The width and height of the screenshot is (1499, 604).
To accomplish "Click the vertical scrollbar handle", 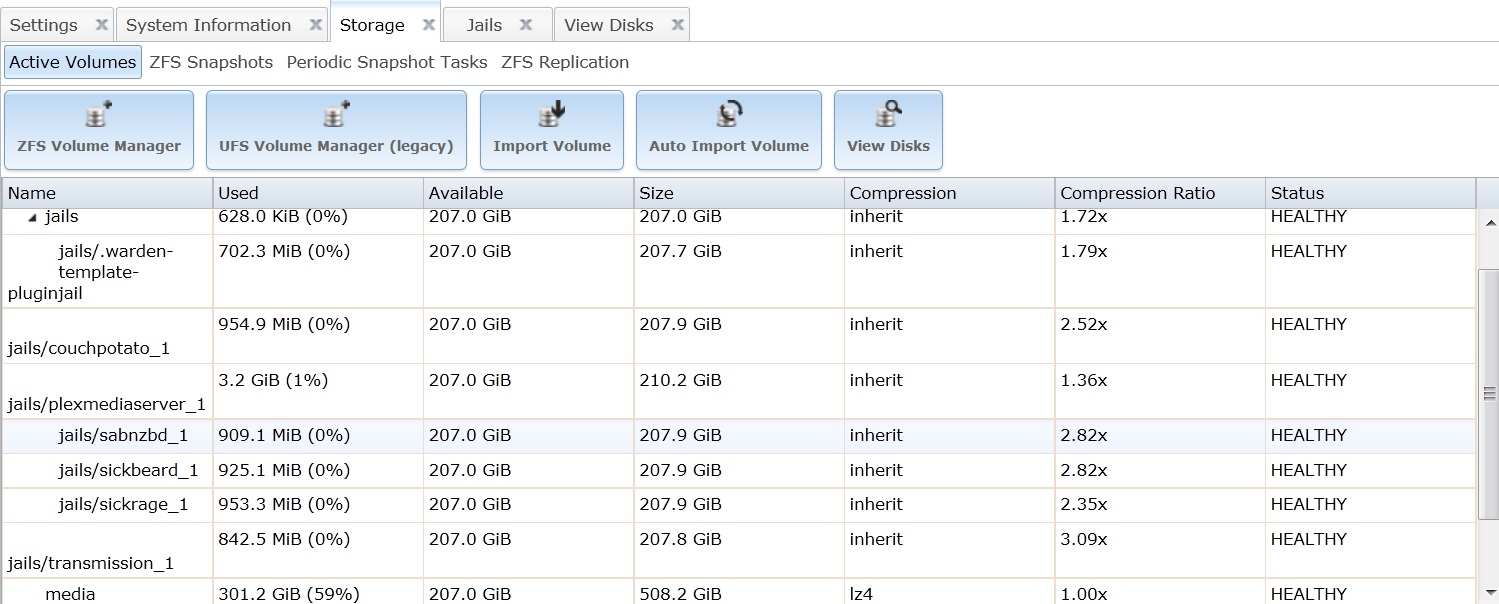I will coord(1488,394).
